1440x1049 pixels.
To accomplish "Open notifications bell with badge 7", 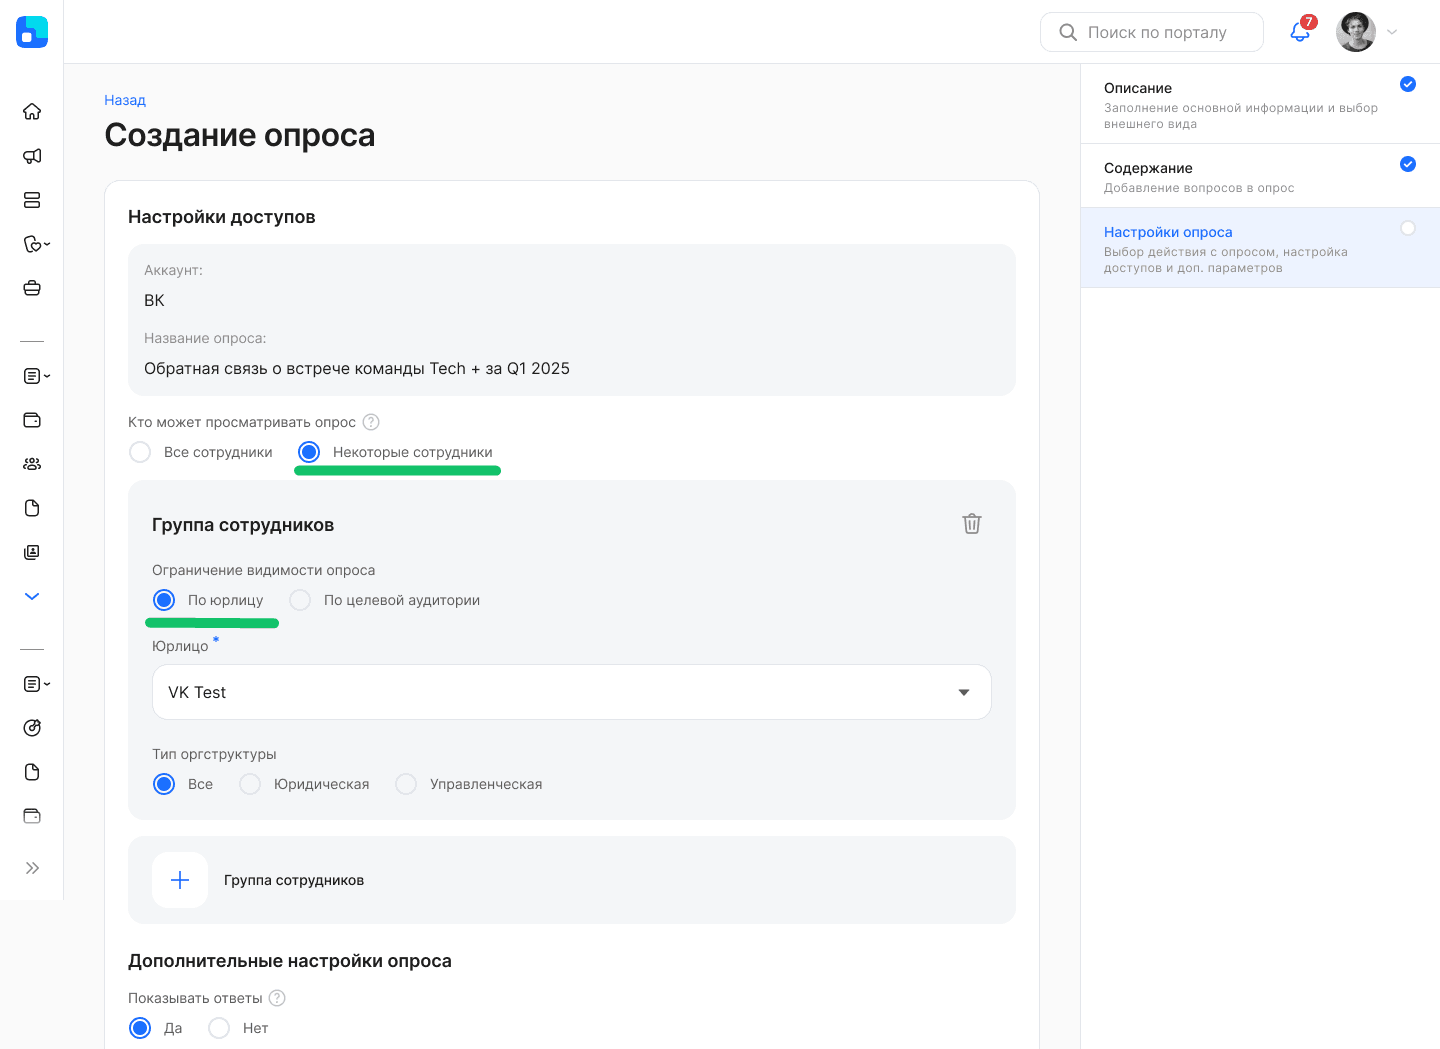I will [x=1301, y=31].
